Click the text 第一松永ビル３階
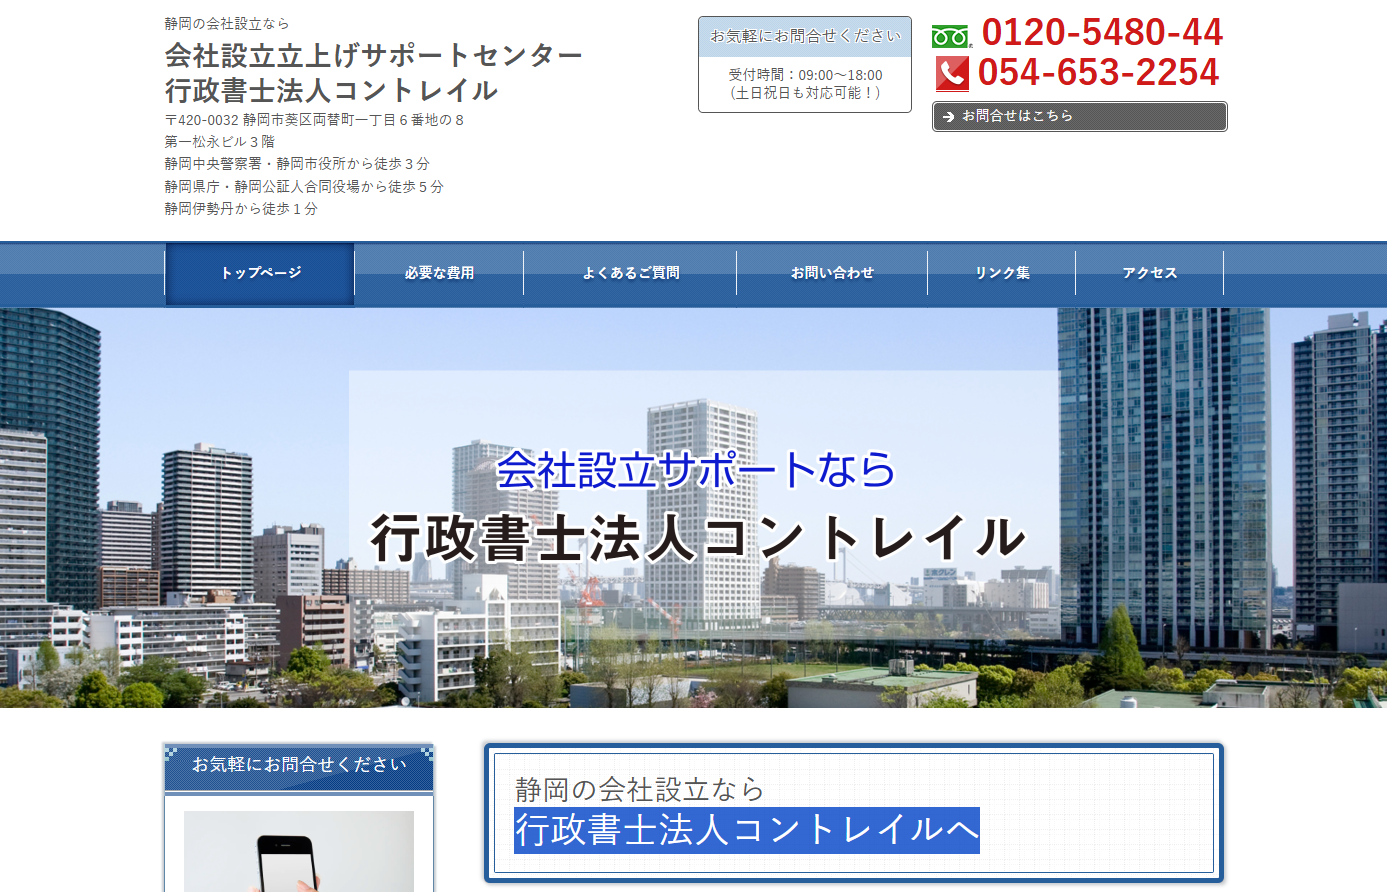1387x892 pixels. click(x=220, y=142)
